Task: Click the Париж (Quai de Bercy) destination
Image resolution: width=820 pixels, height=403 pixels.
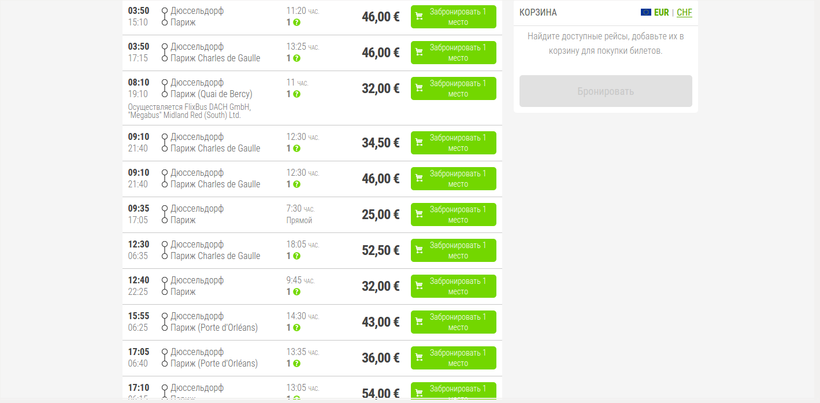Action: click(x=210, y=94)
